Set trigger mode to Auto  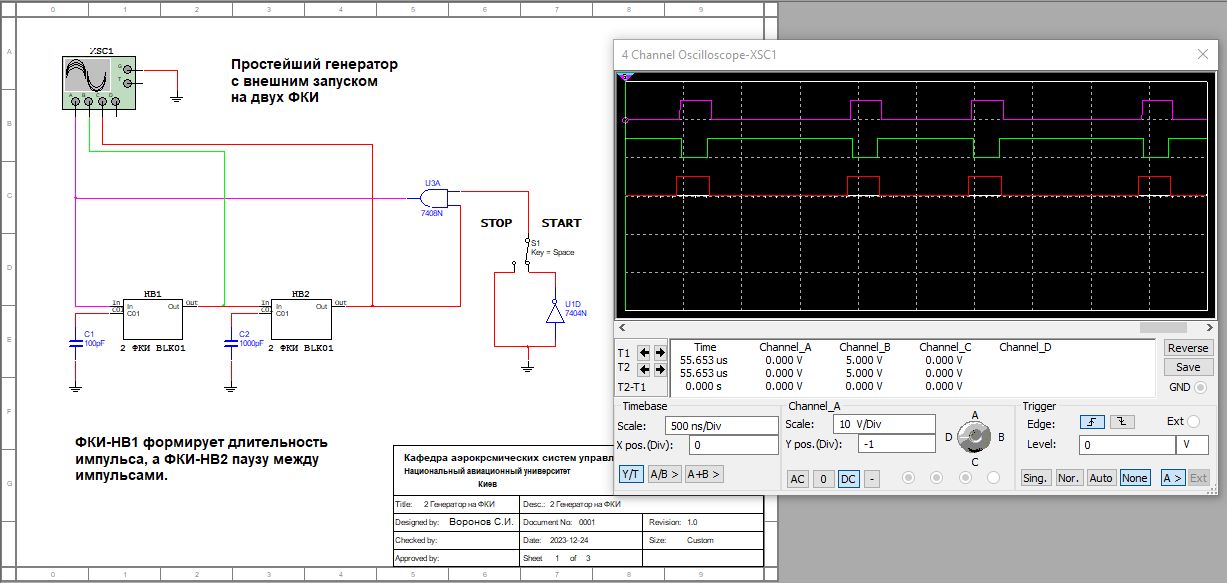pos(1101,478)
